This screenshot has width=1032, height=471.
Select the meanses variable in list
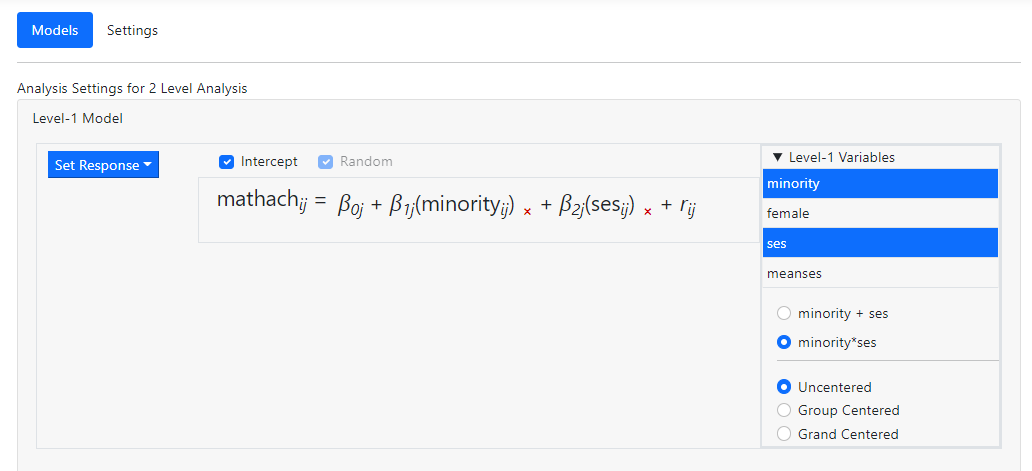[x=880, y=273]
